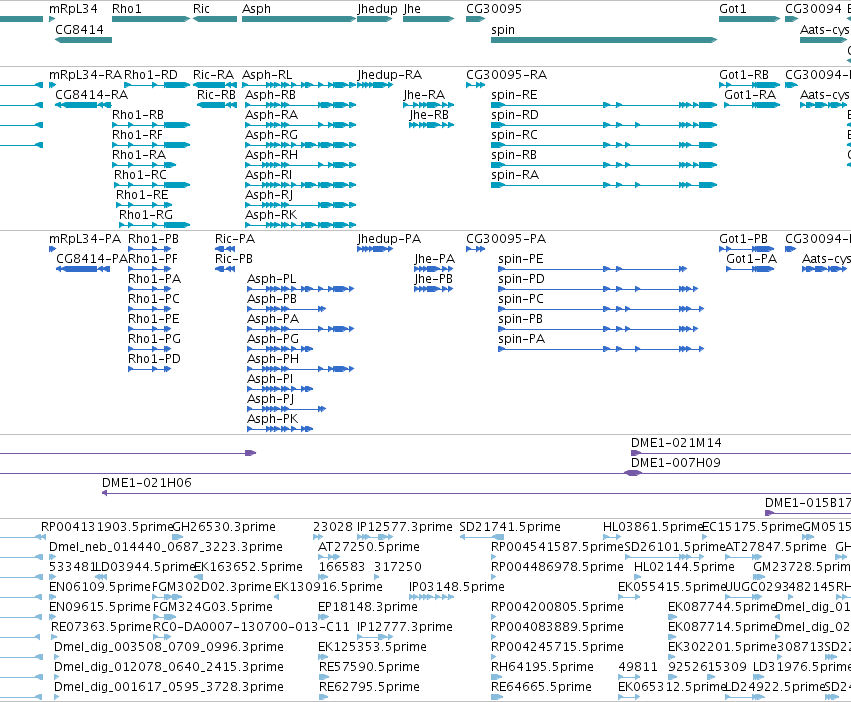Viewport: 851px width, 702px height.
Task: Click transcript Rho1-RB
Action: coord(151,125)
